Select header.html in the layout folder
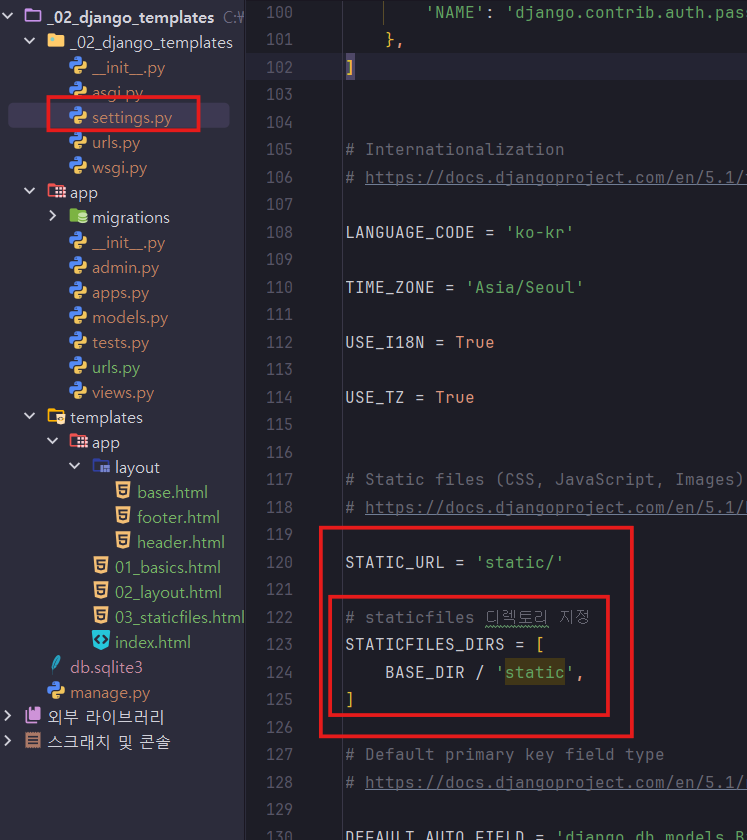Screen dimensions: 747x840 click(181, 542)
